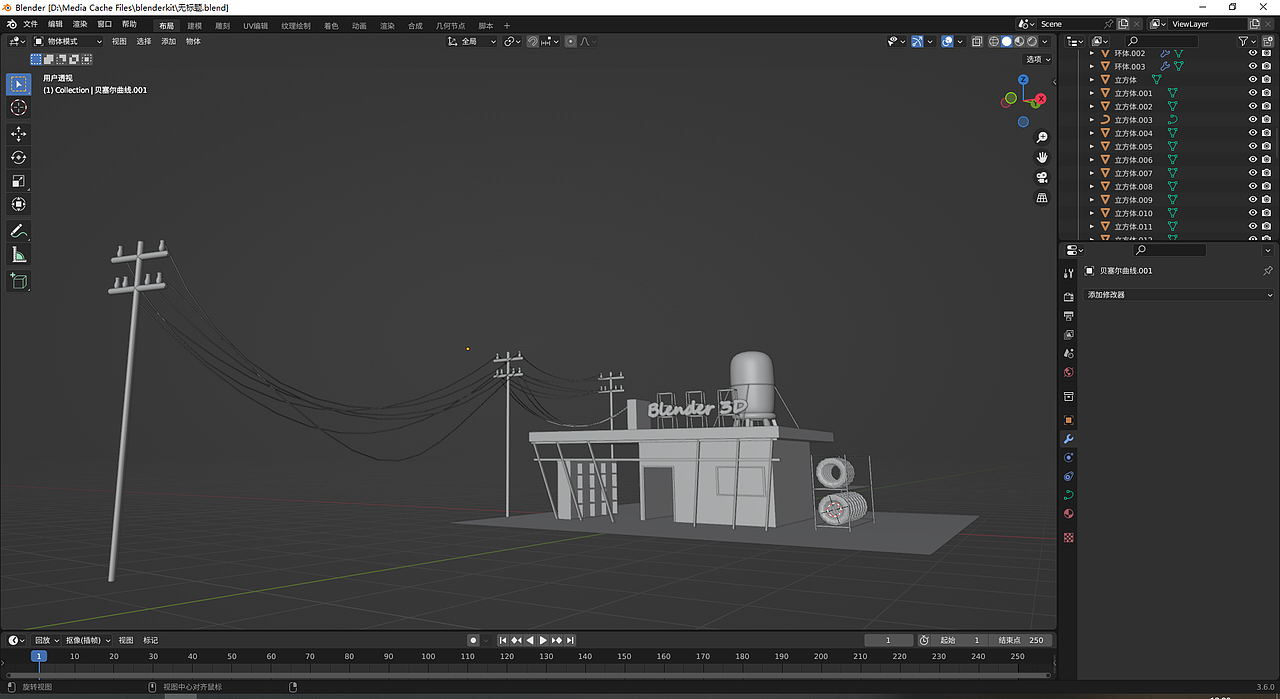This screenshot has width=1280, height=699.
Task: Open the 添加 menu in viewport header
Action: [168, 41]
